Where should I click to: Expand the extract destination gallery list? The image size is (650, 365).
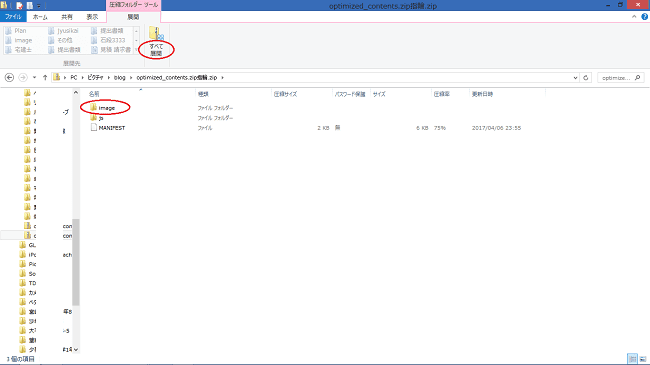coord(136,50)
